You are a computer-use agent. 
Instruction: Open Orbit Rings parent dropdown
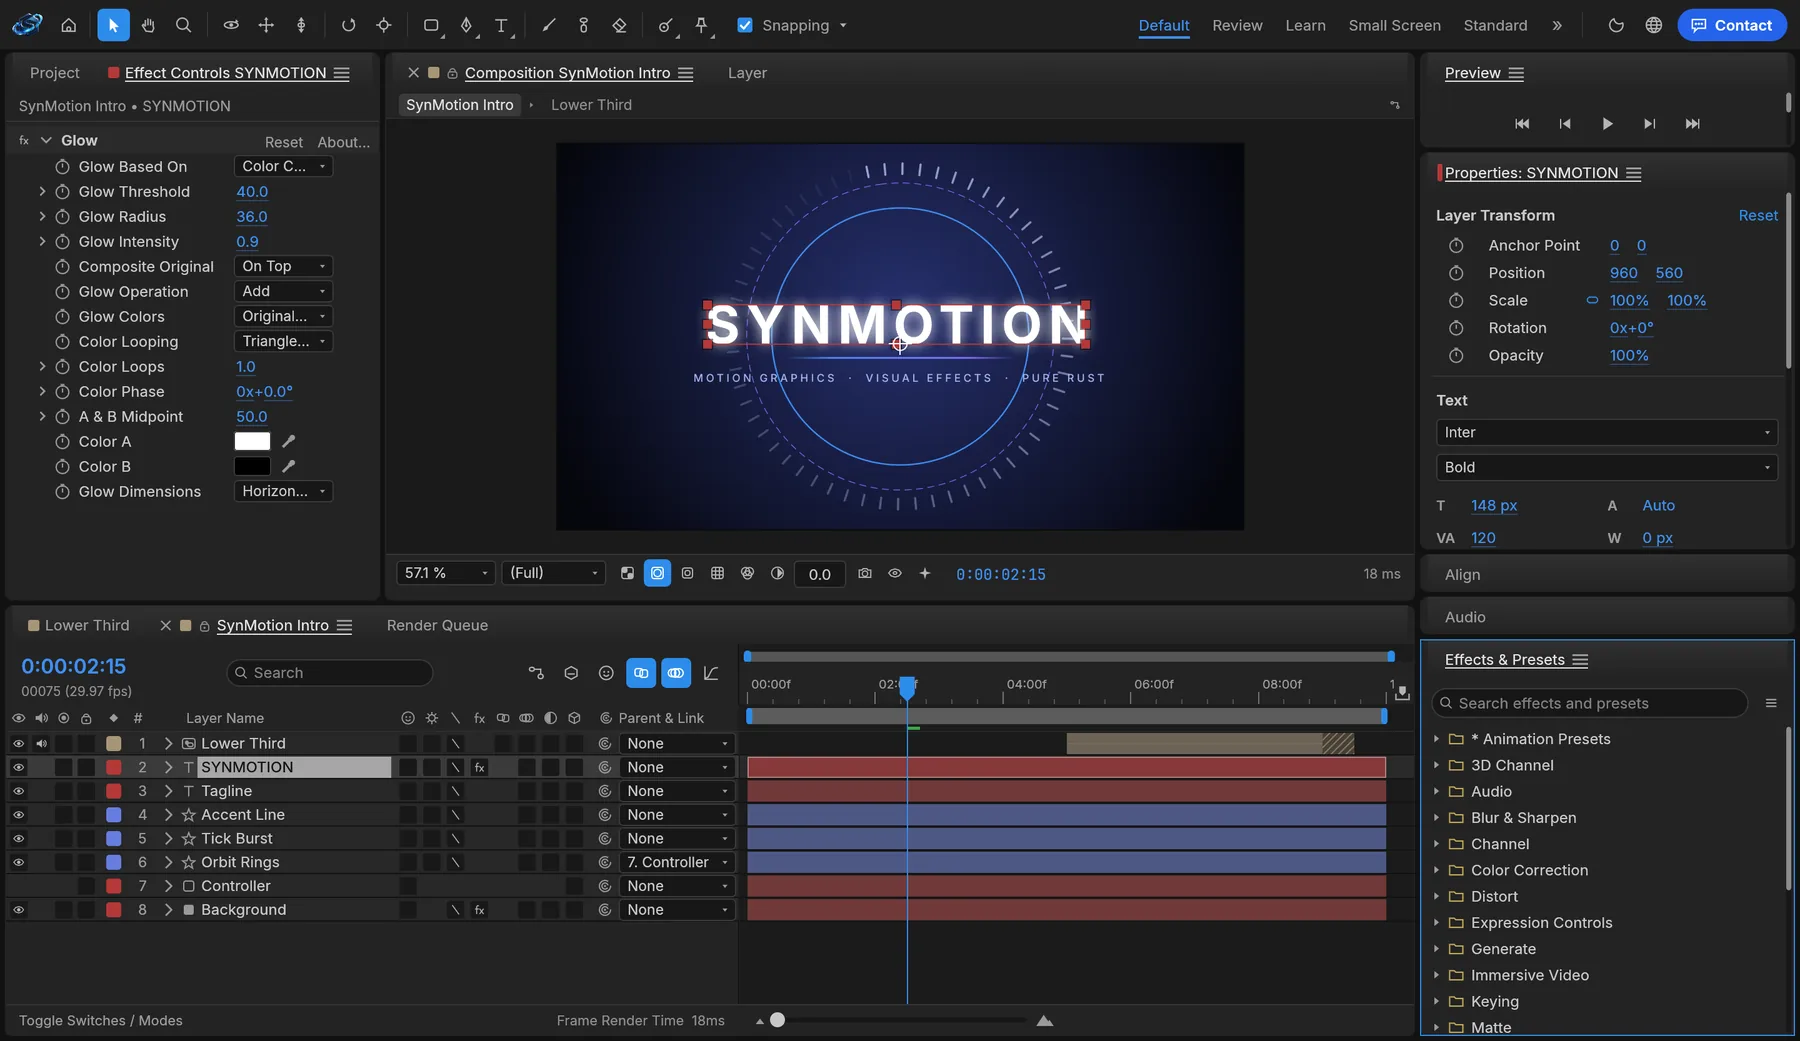pos(677,862)
